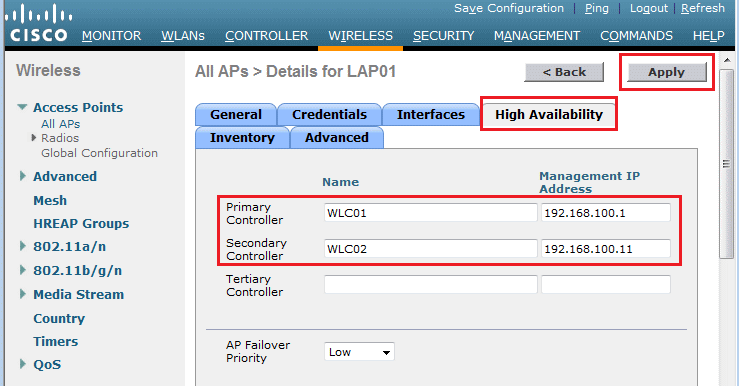Expand the QoS section arrow
The image size is (739, 386).
22,364
